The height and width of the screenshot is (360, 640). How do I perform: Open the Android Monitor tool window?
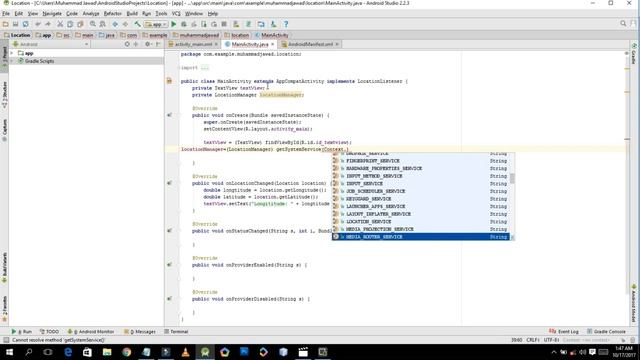[91, 331]
